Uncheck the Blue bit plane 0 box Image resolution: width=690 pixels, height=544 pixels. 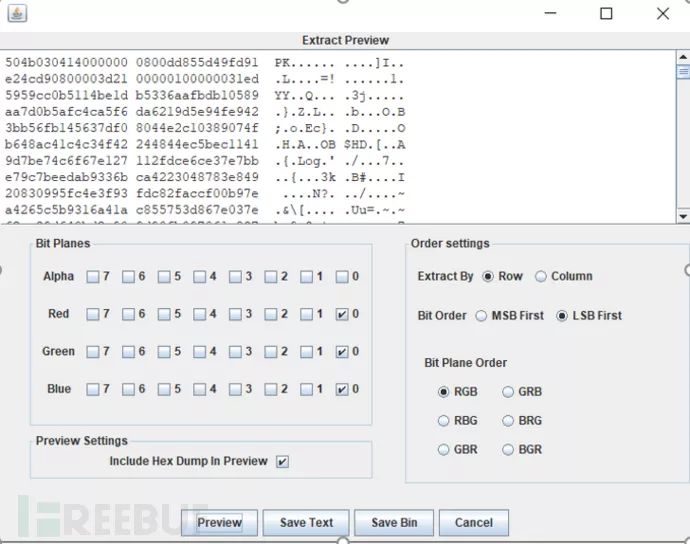click(x=342, y=390)
